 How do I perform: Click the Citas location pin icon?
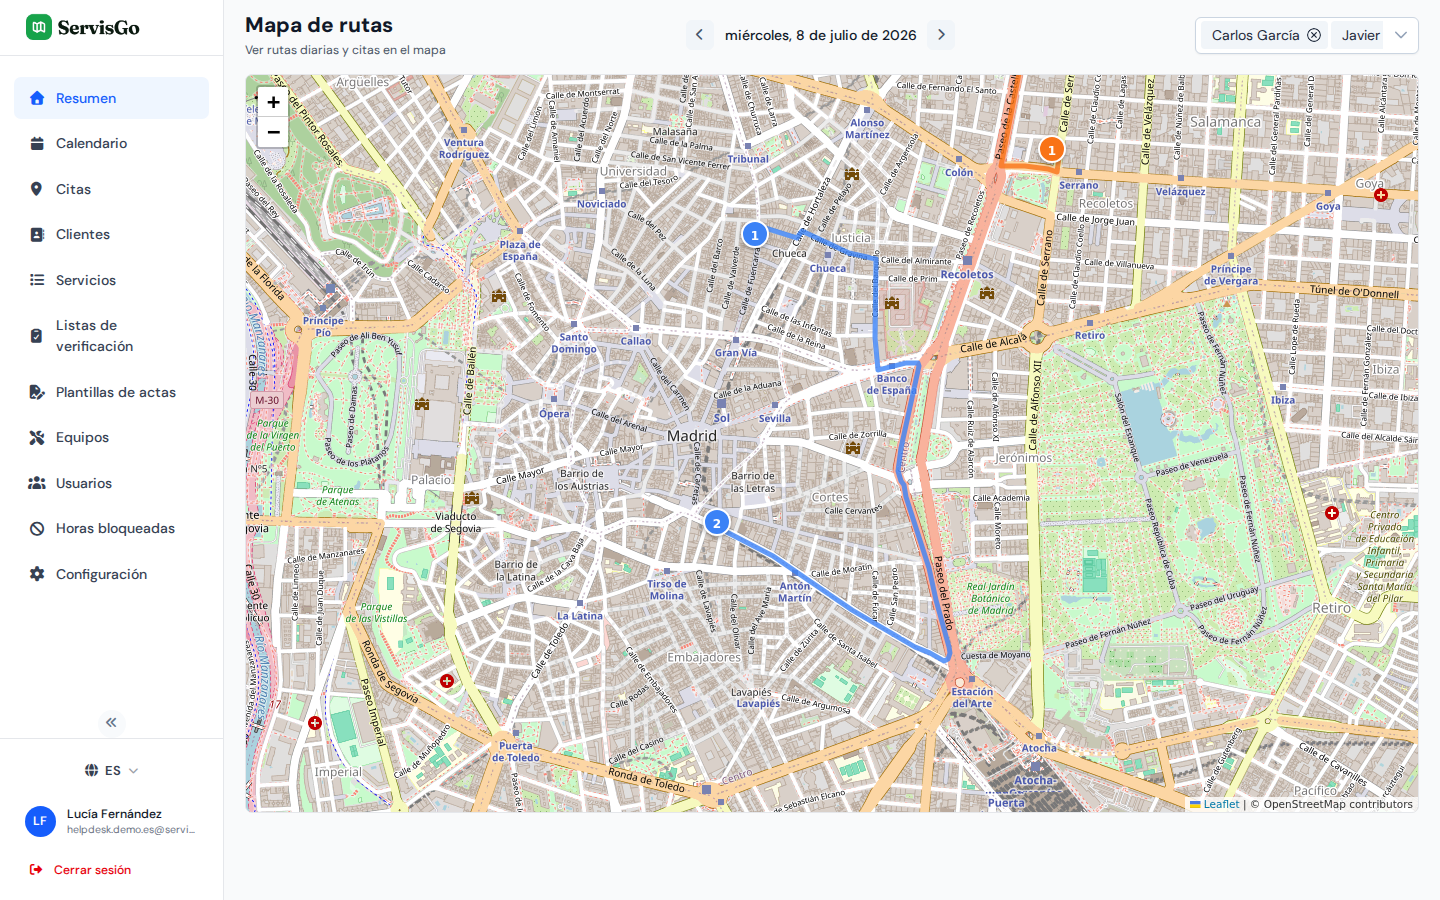(37, 189)
